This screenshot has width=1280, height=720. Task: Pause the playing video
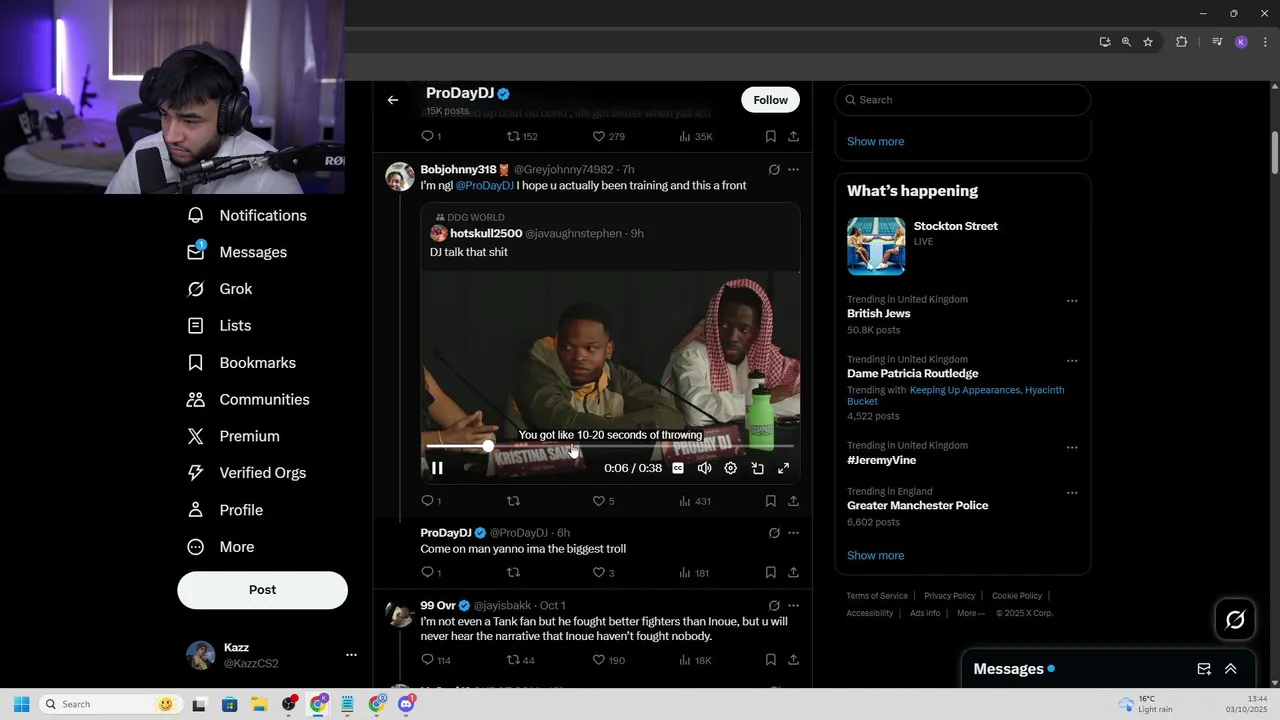pos(437,468)
